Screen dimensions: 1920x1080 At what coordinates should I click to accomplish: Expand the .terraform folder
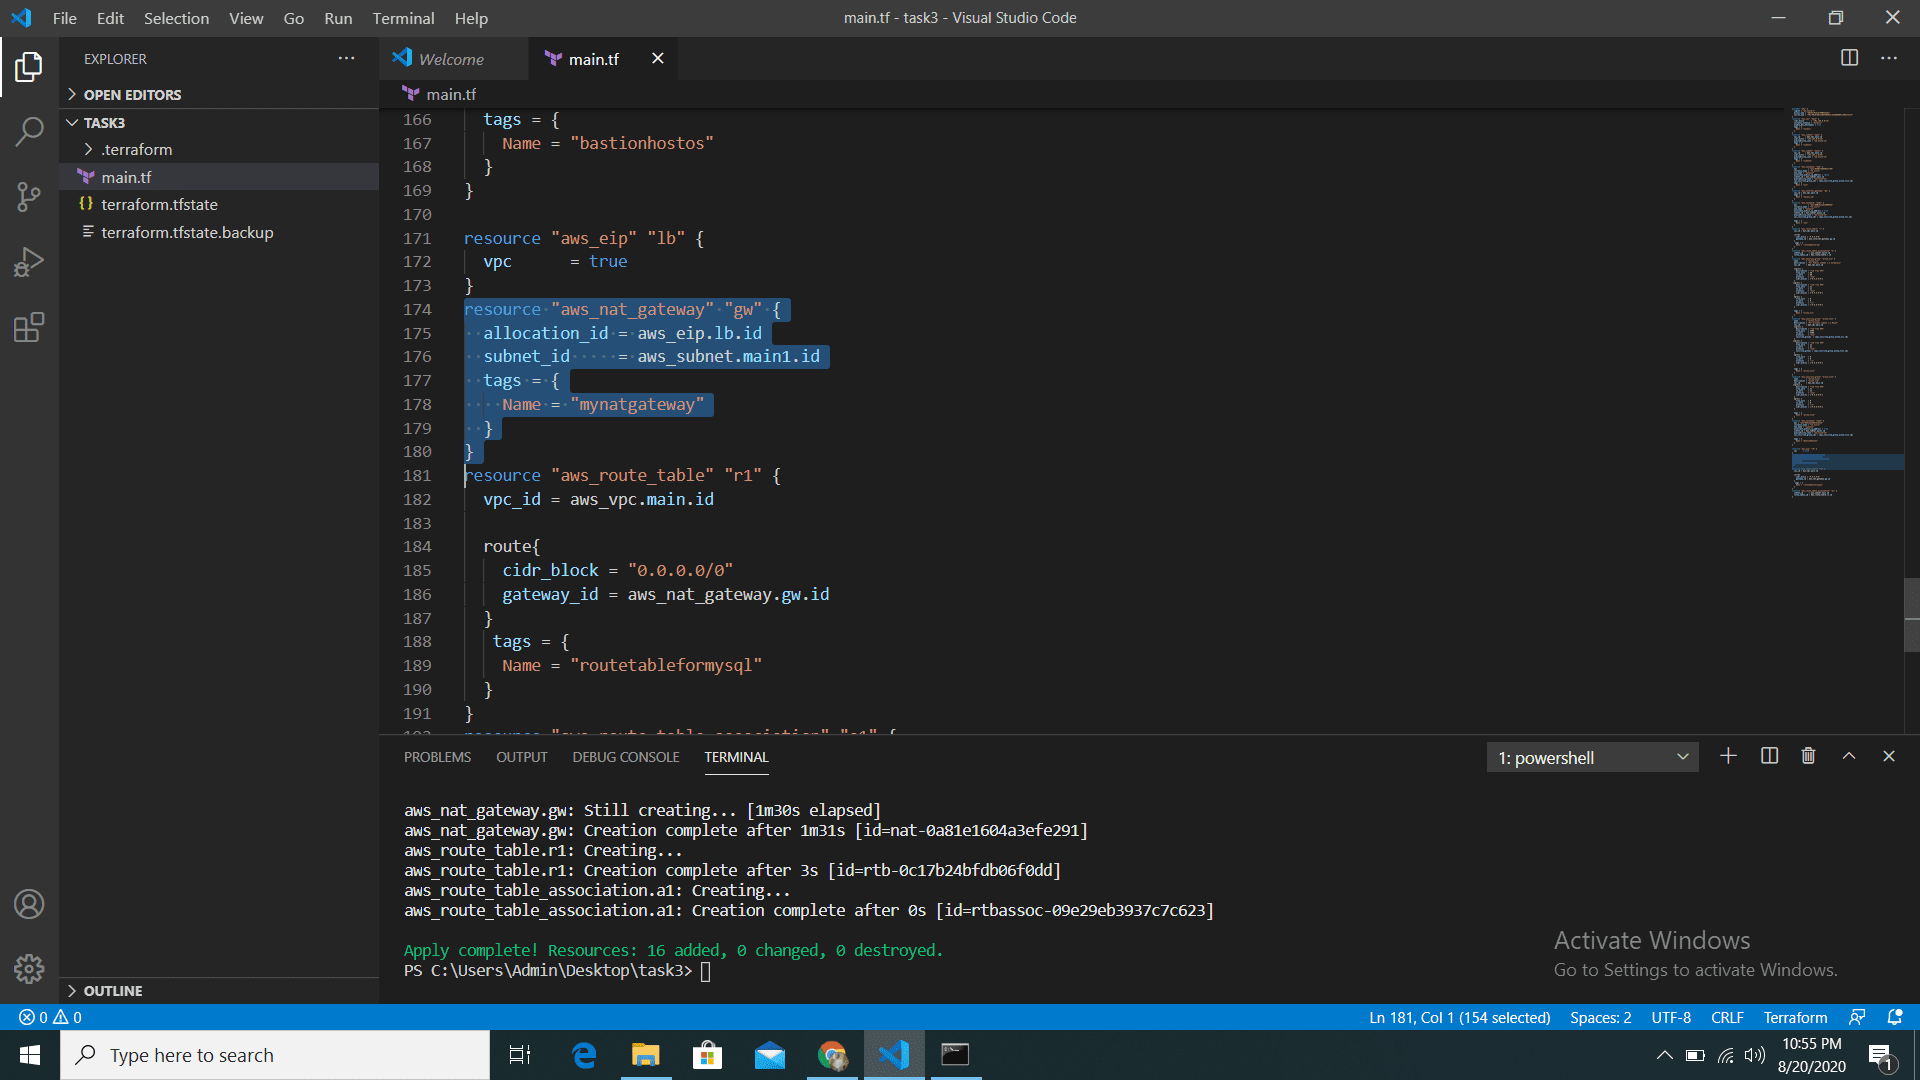[x=136, y=149]
